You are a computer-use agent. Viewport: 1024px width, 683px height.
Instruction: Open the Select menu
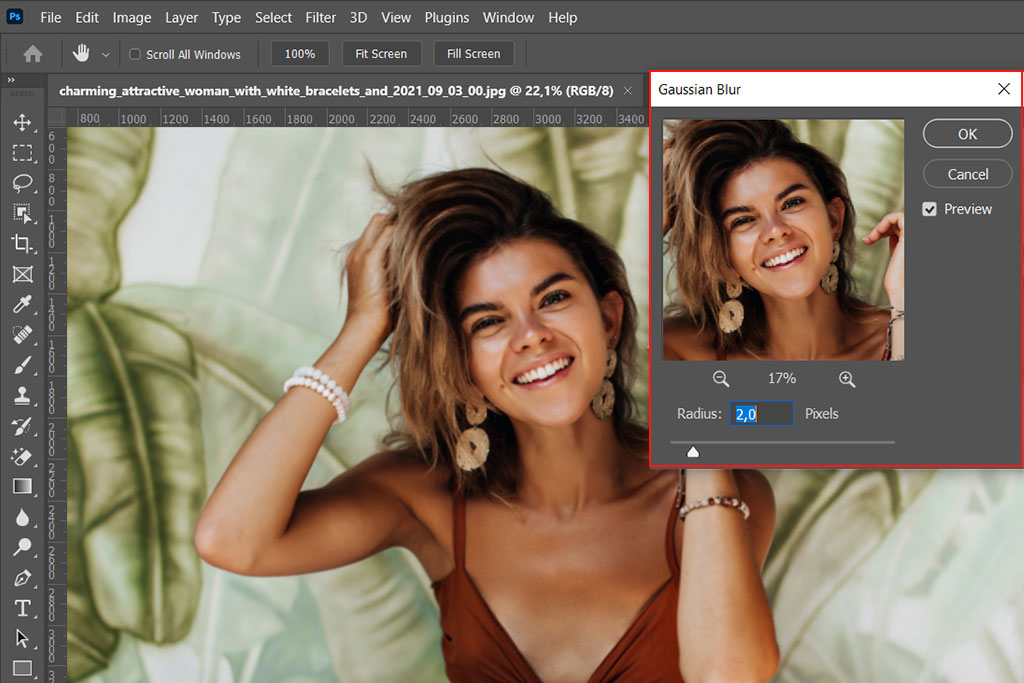273,18
